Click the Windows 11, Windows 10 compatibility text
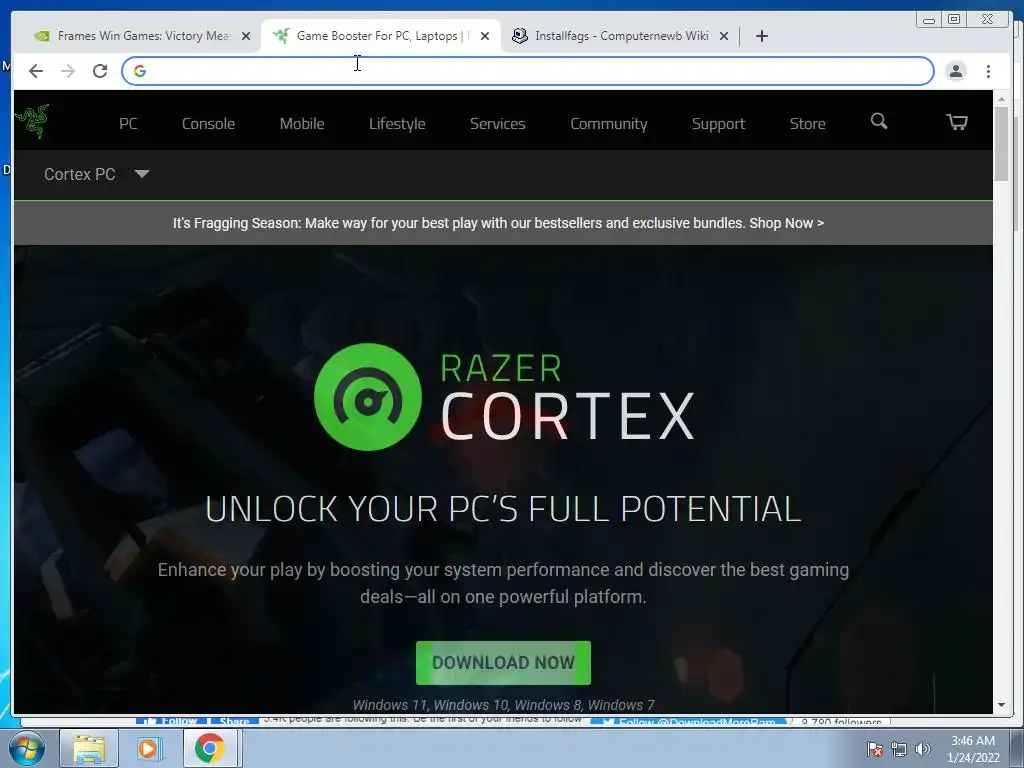Viewport: 1024px width, 768px height. point(504,705)
